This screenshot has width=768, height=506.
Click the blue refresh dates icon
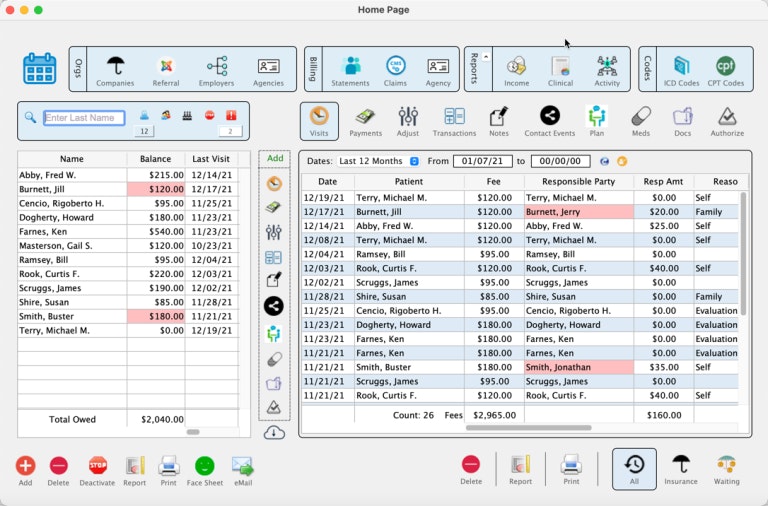pos(604,161)
